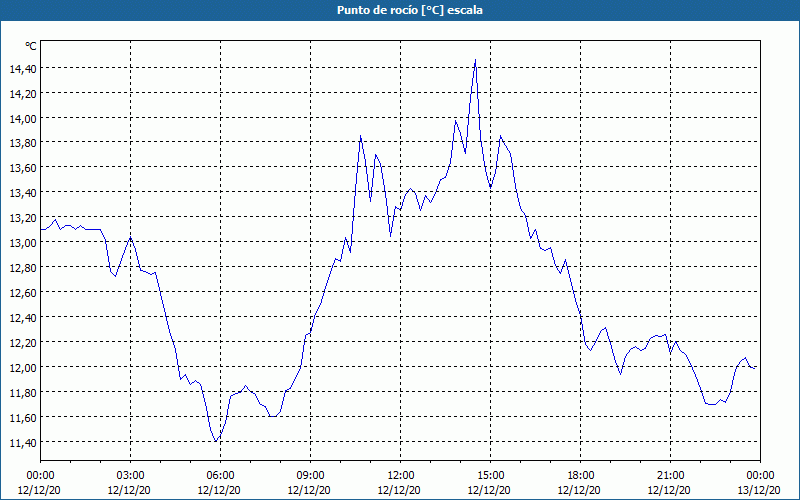The image size is (800, 500).
Task: Click the 'Punto de rocío [°C] escala' title
Action: click(x=410, y=10)
